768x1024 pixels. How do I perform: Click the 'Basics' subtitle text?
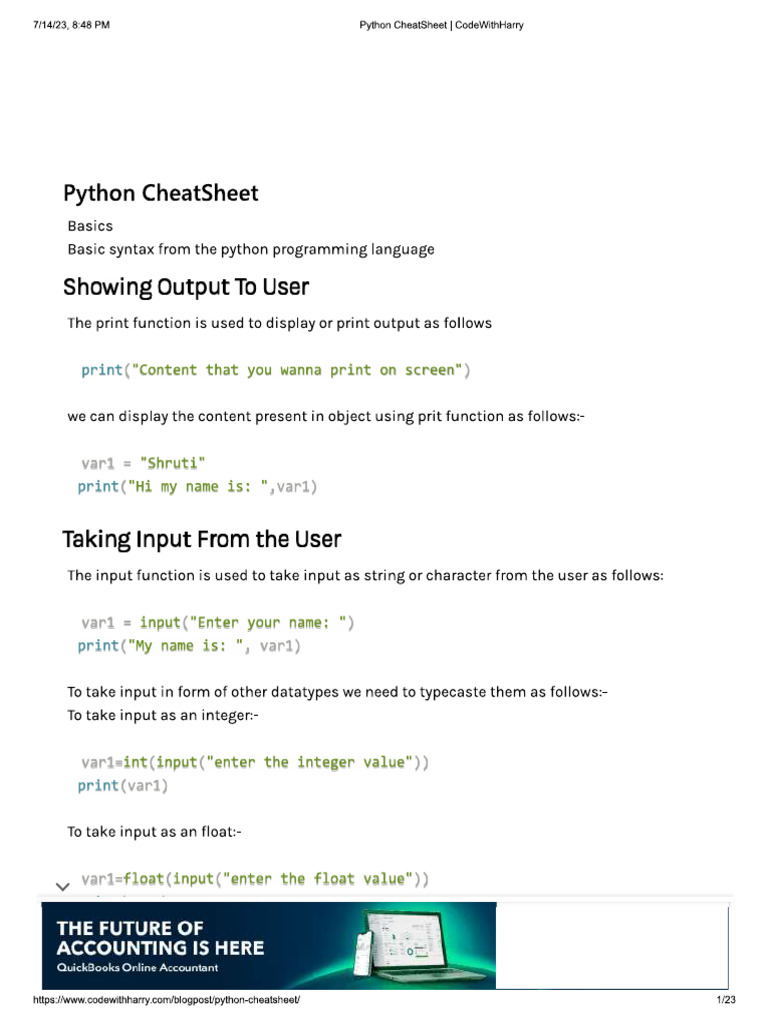tap(90, 226)
